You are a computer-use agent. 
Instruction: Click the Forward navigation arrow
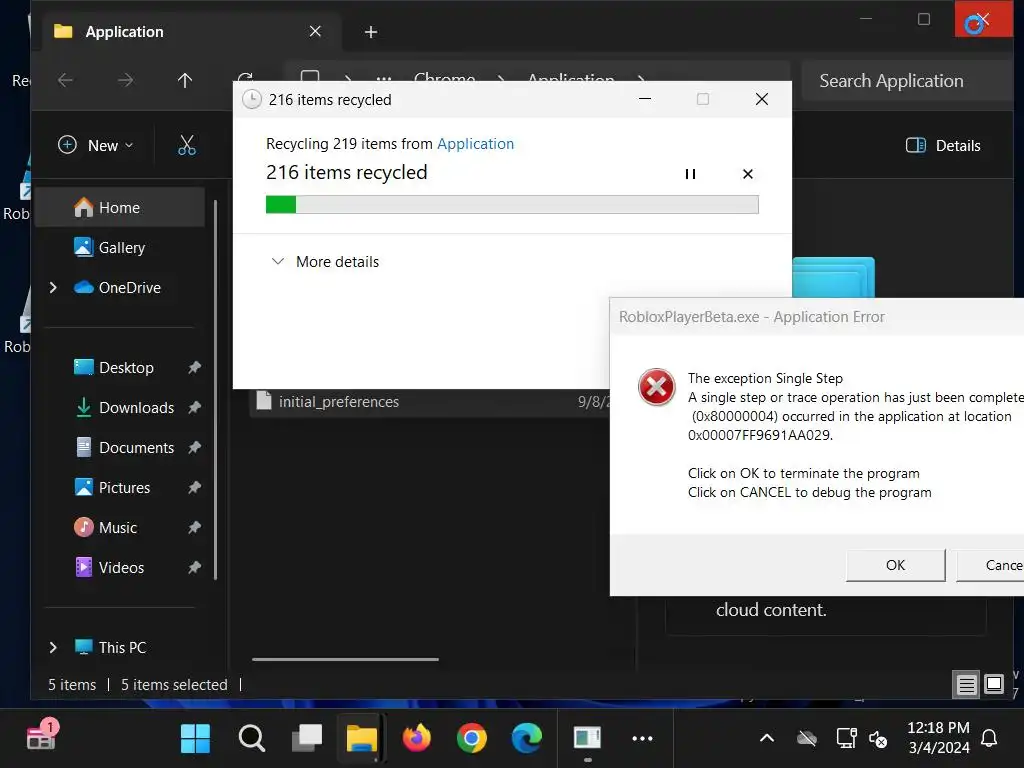tap(125, 80)
